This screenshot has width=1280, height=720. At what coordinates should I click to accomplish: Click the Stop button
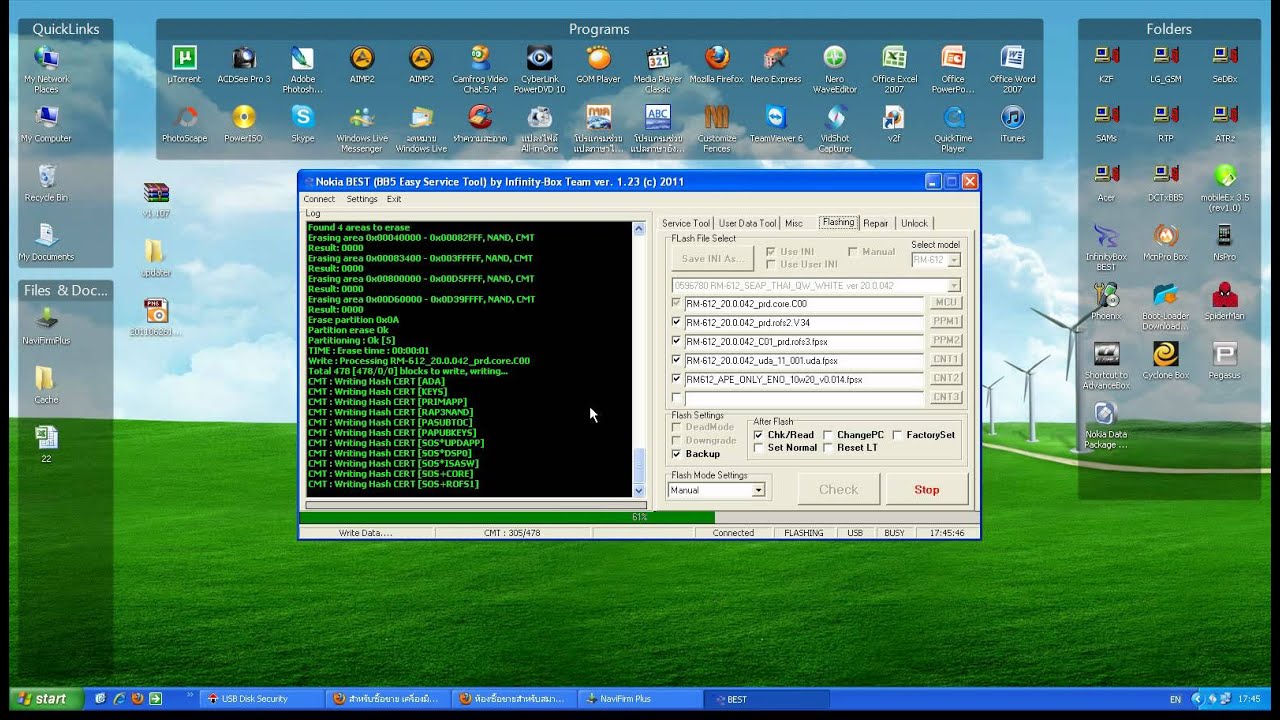pyautogui.click(x=927, y=489)
